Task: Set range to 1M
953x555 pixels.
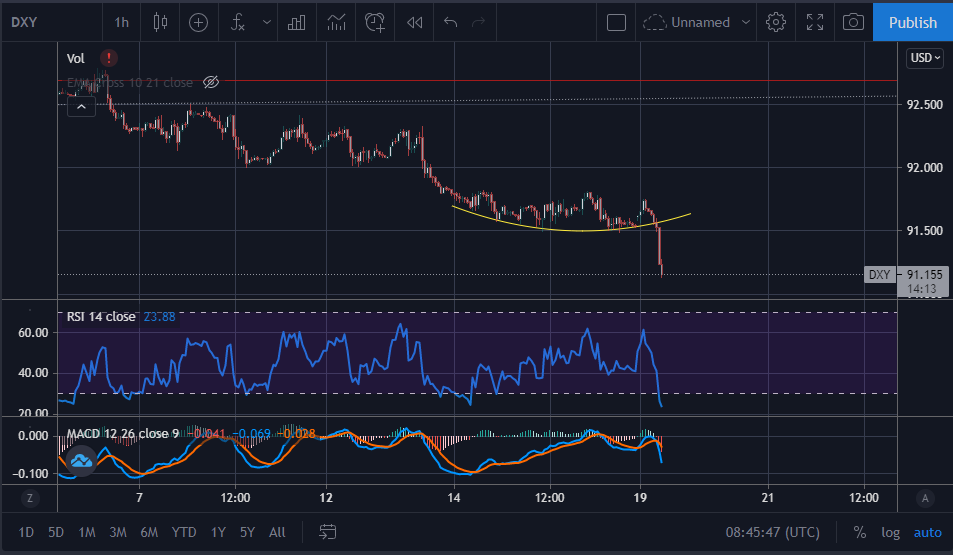Action: [87, 533]
